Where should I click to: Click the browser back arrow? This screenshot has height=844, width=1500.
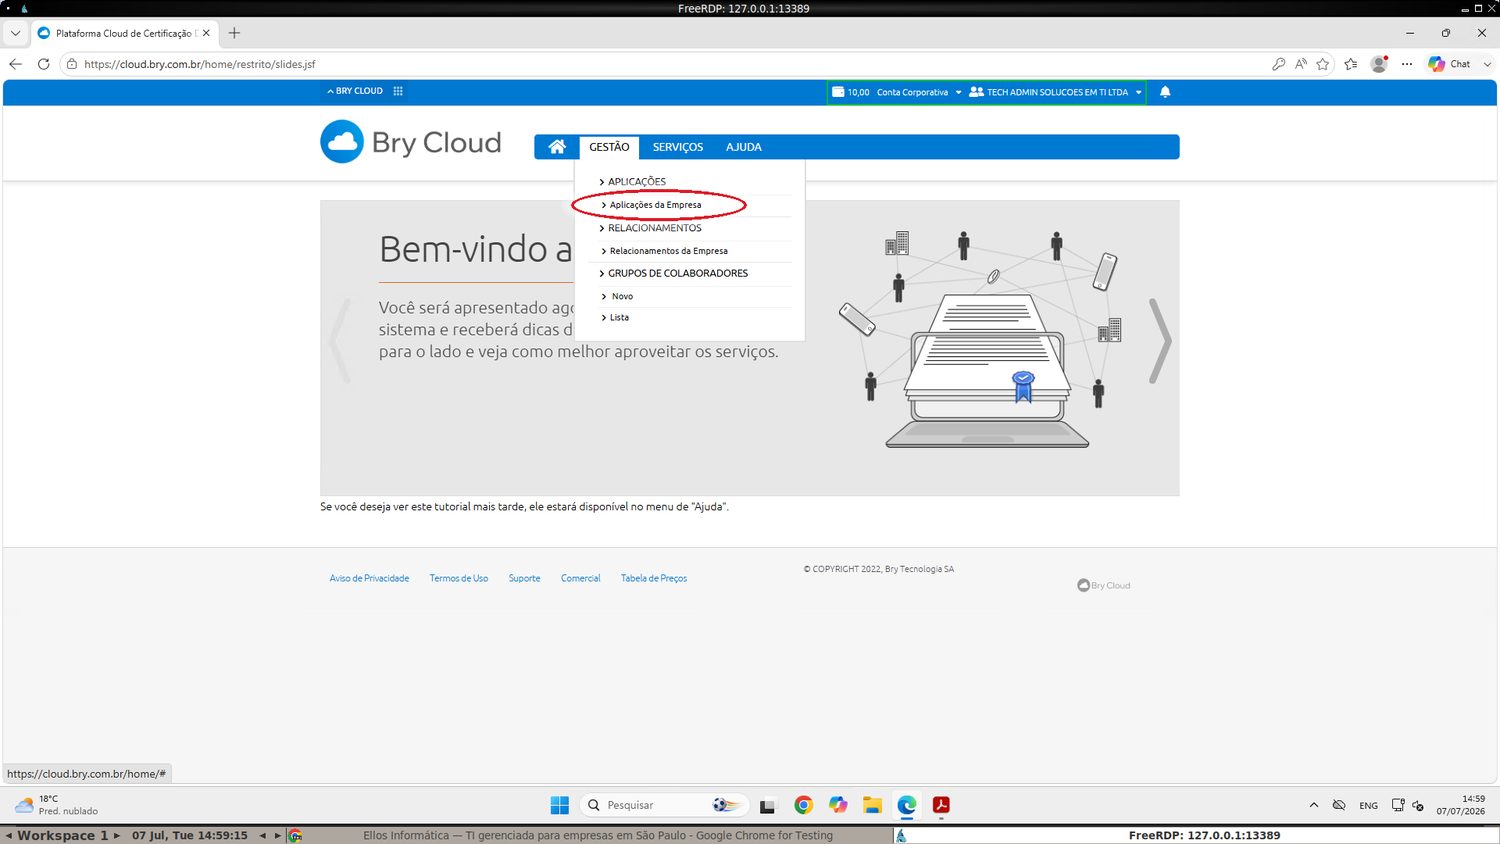click(15, 64)
